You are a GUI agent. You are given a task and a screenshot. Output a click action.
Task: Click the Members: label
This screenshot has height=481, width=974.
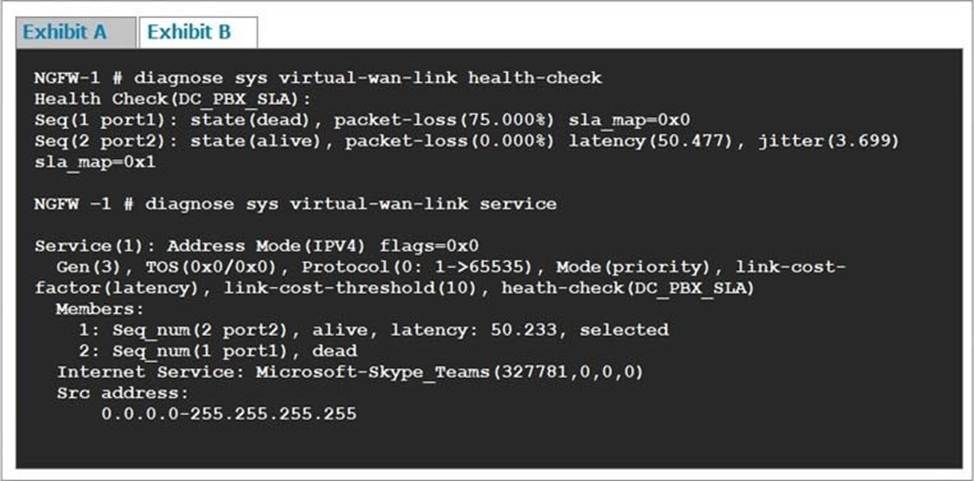coord(95,309)
